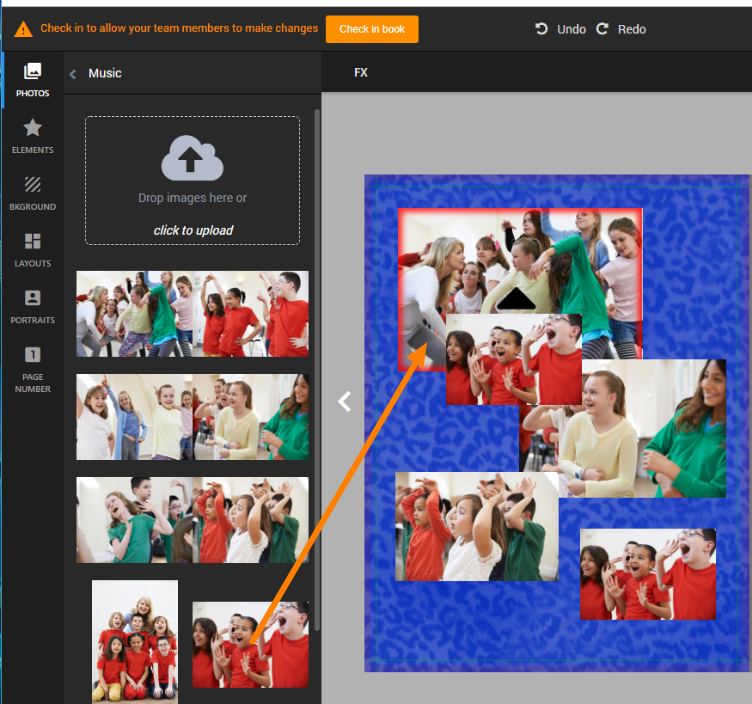Click the photo panel vertical scrollbar
This screenshot has height=704, width=752.
click(x=317, y=369)
